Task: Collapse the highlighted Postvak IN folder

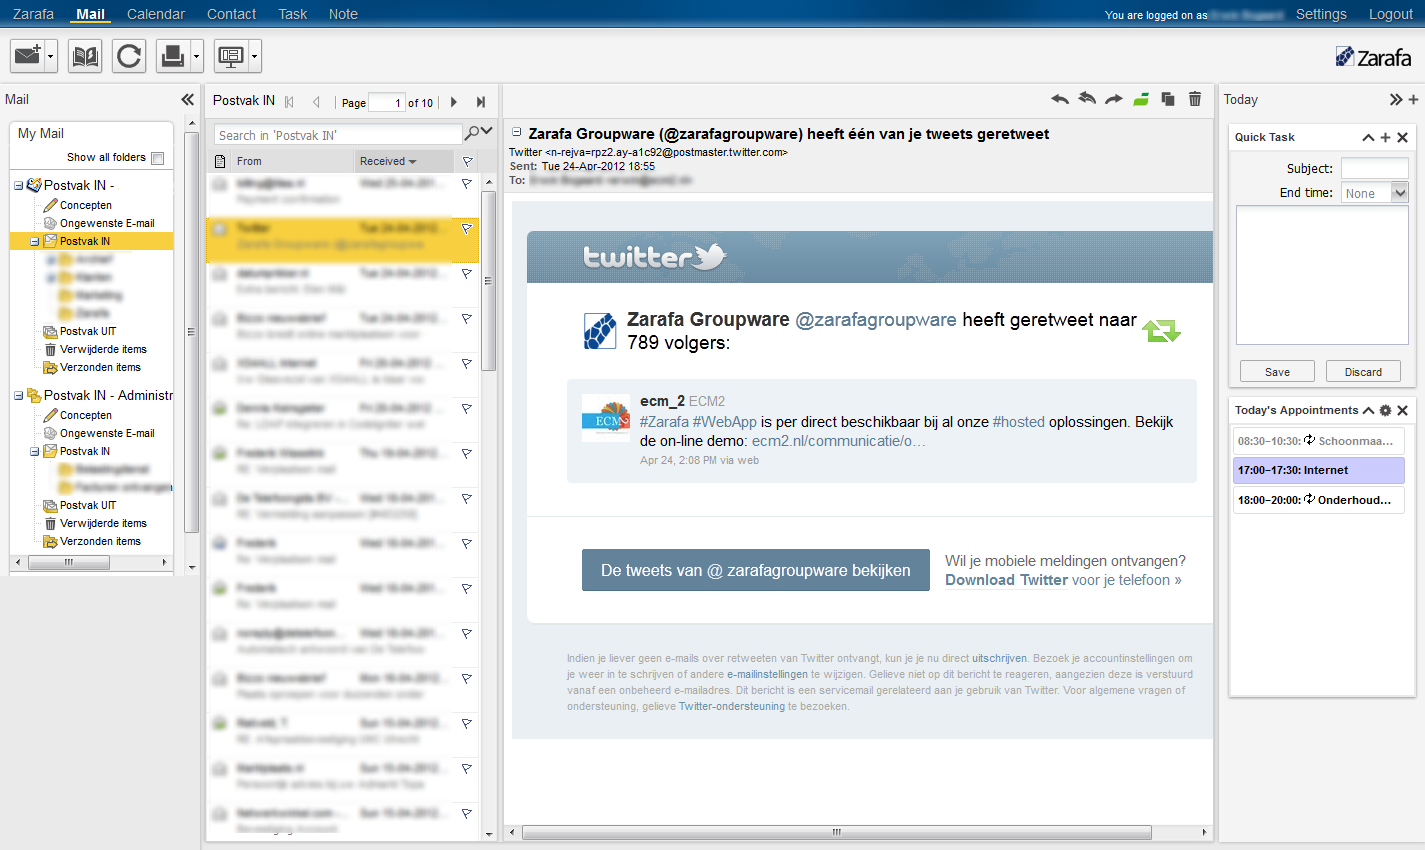Action: pyautogui.click(x=34, y=241)
